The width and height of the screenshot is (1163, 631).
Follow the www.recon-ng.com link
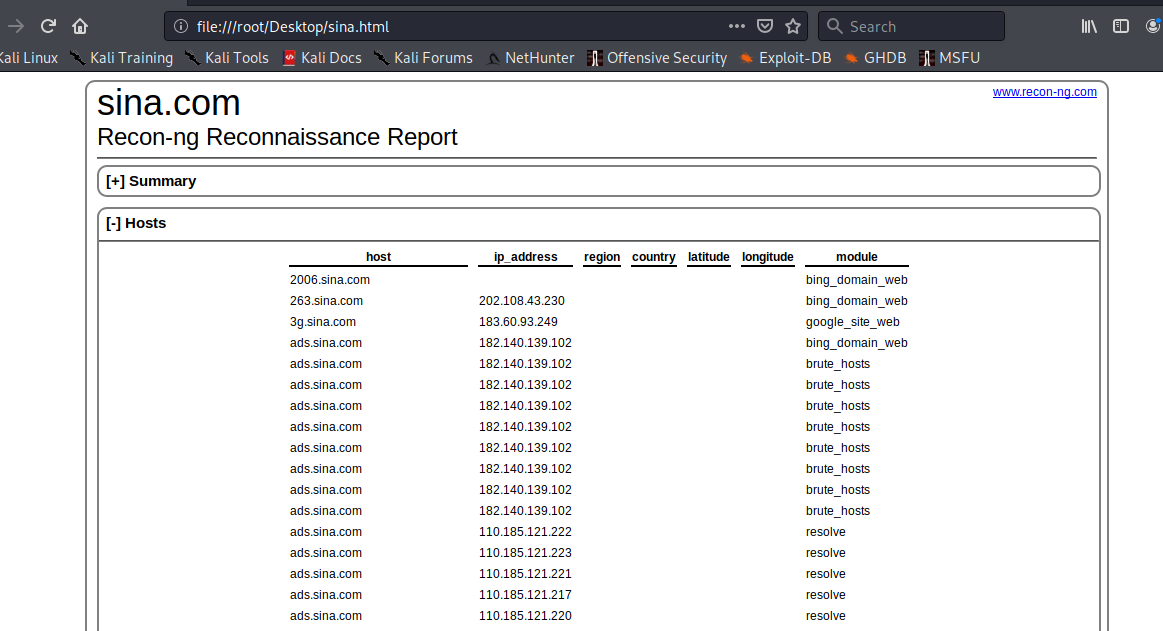pyautogui.click(x=1044, y=92)
